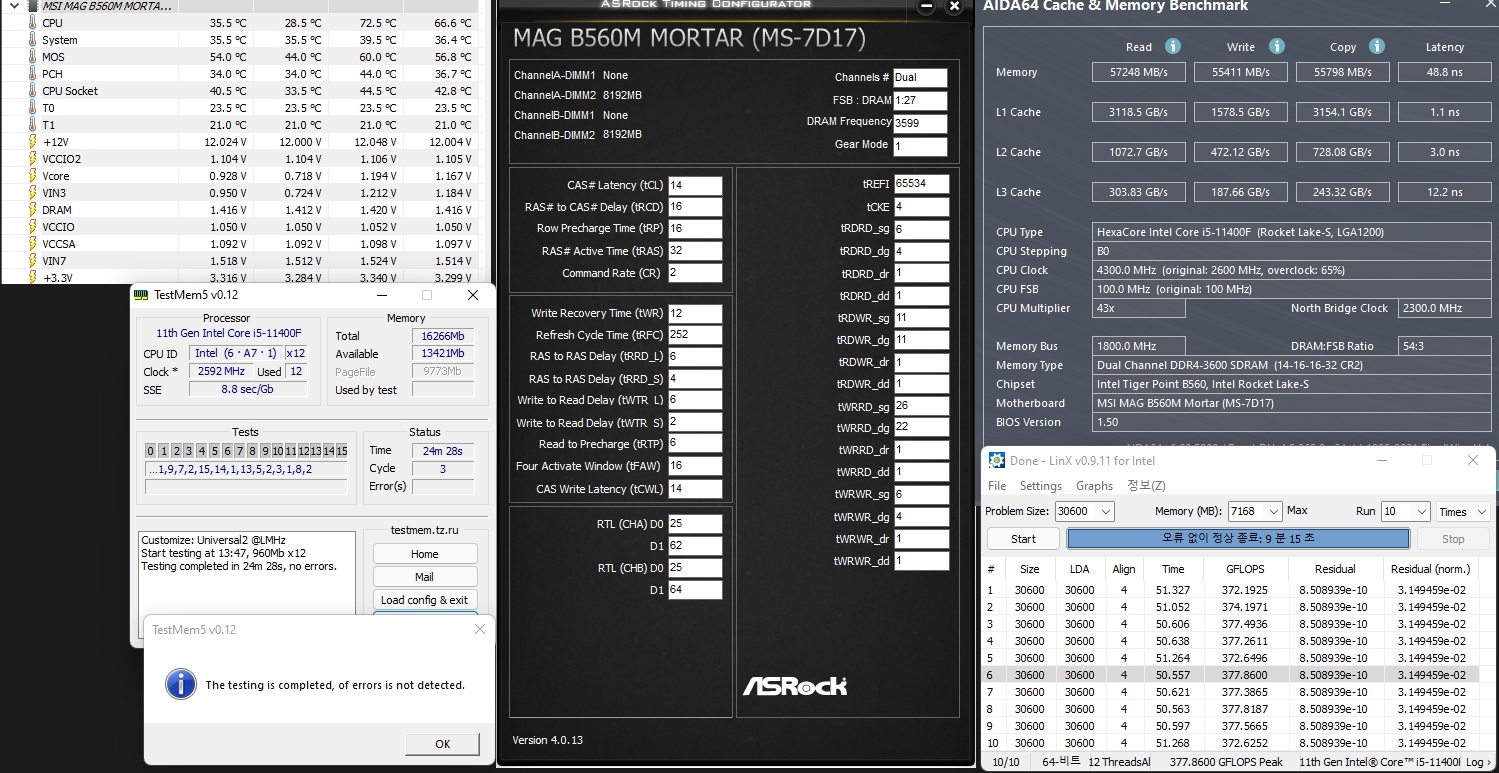Click the Start button in LinX
The height and width of the screenshot is (773, 1499).
coord(1023,539)
